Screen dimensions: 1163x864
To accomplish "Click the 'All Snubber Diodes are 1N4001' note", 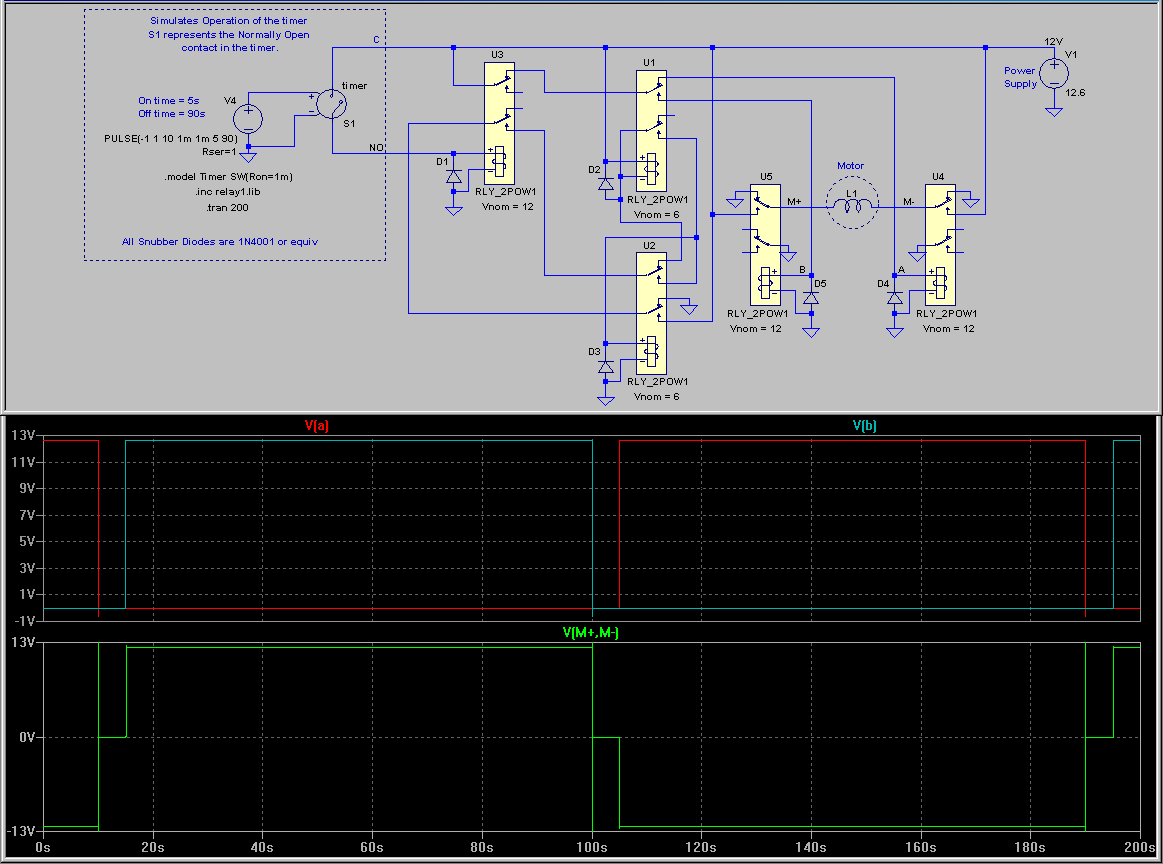I will click(220, 241).
